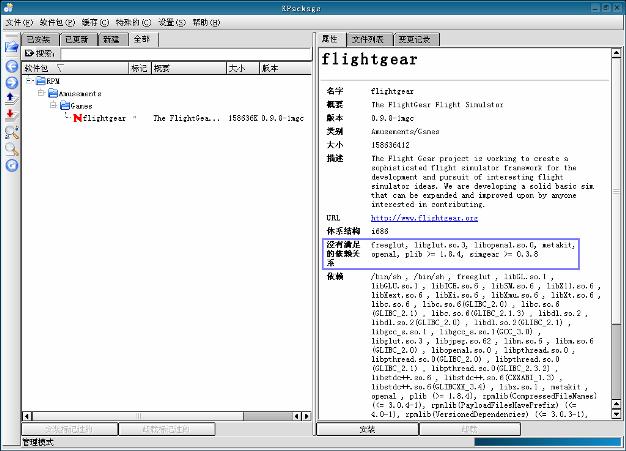This screenshot has height=451, width=626.
Task: Open the http://www.flightgear.org link
Action: click(424, 218)
